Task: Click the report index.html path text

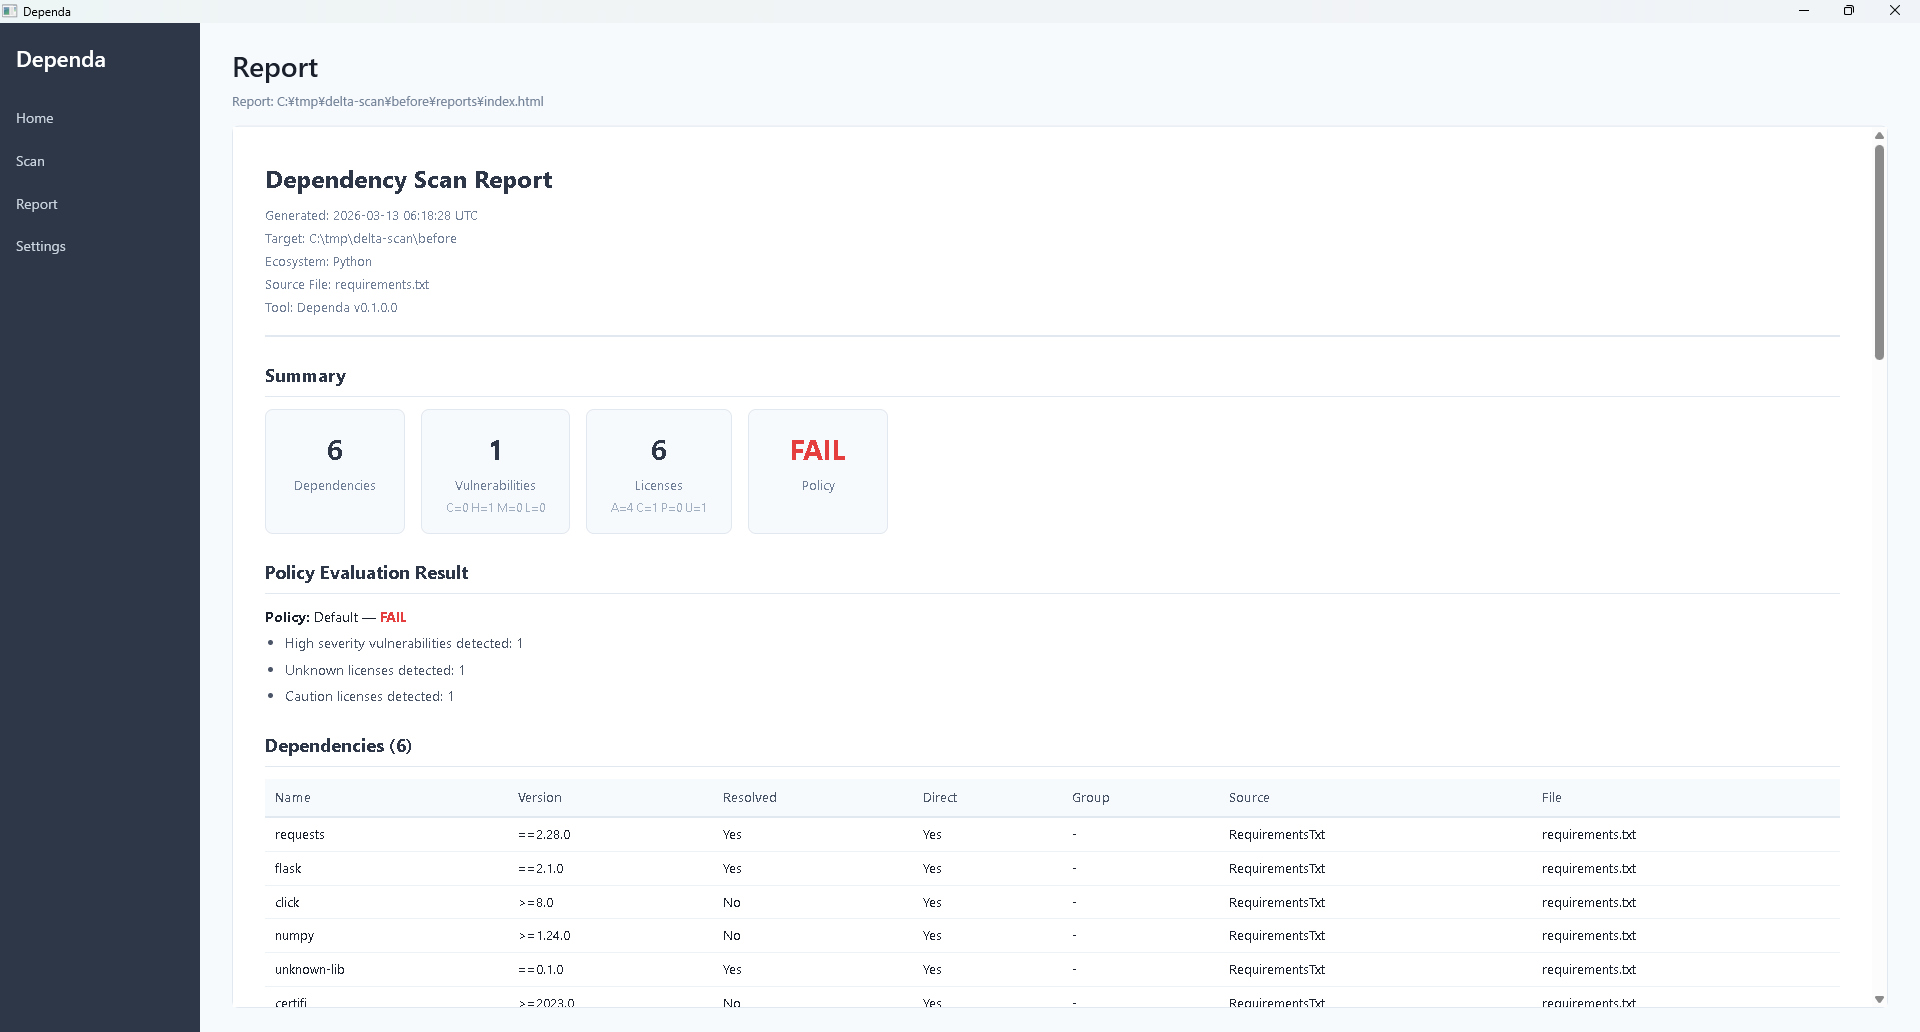Action: click(387, 101)
